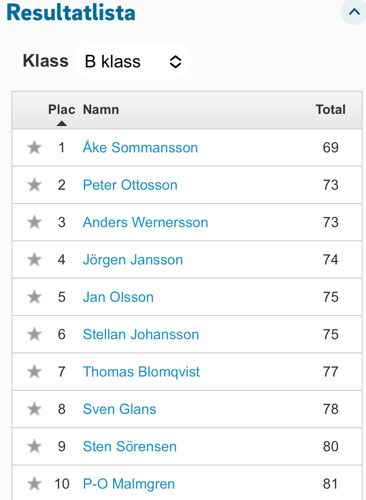Toggle favorite star for Thomas Blomqvist
366x500 pixels.
click(34, 371)
